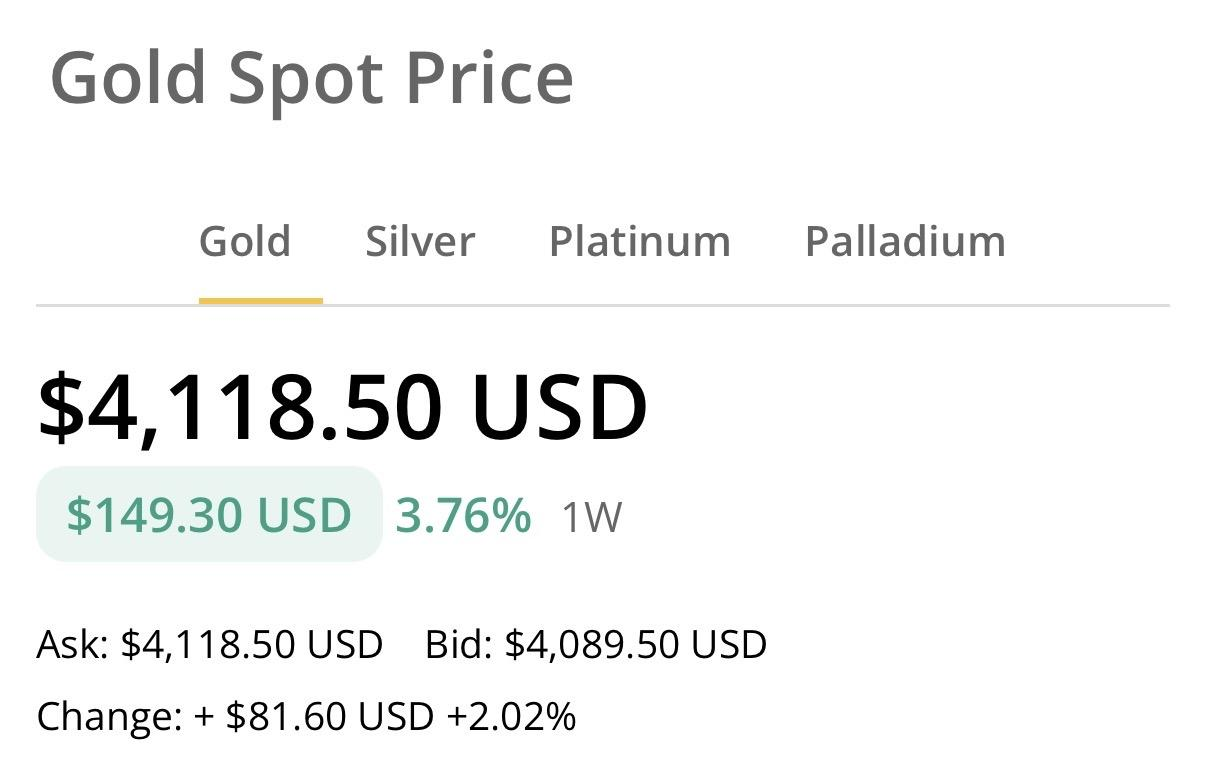Click the "Gold Spot Price" heading
Viewport: 1206px width, 783px height.
point(312,79)
